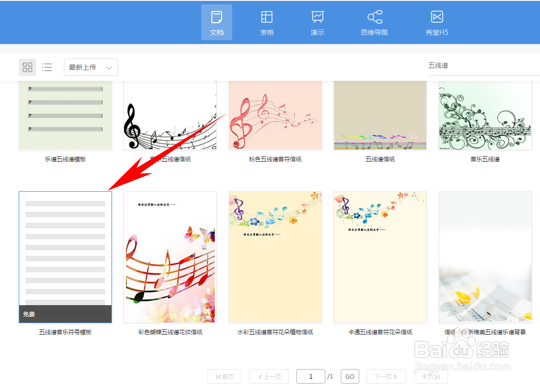The image size is (540, 385).
Task: Open the 思维导图 mind map category
Action: click(x=374, y=22)
